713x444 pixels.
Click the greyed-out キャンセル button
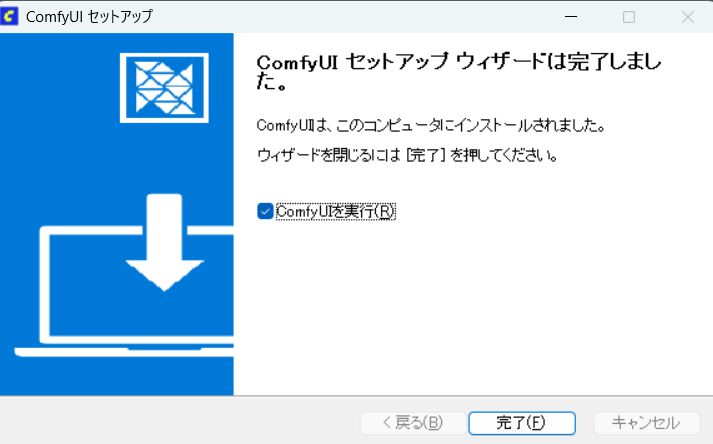point(646,423)
